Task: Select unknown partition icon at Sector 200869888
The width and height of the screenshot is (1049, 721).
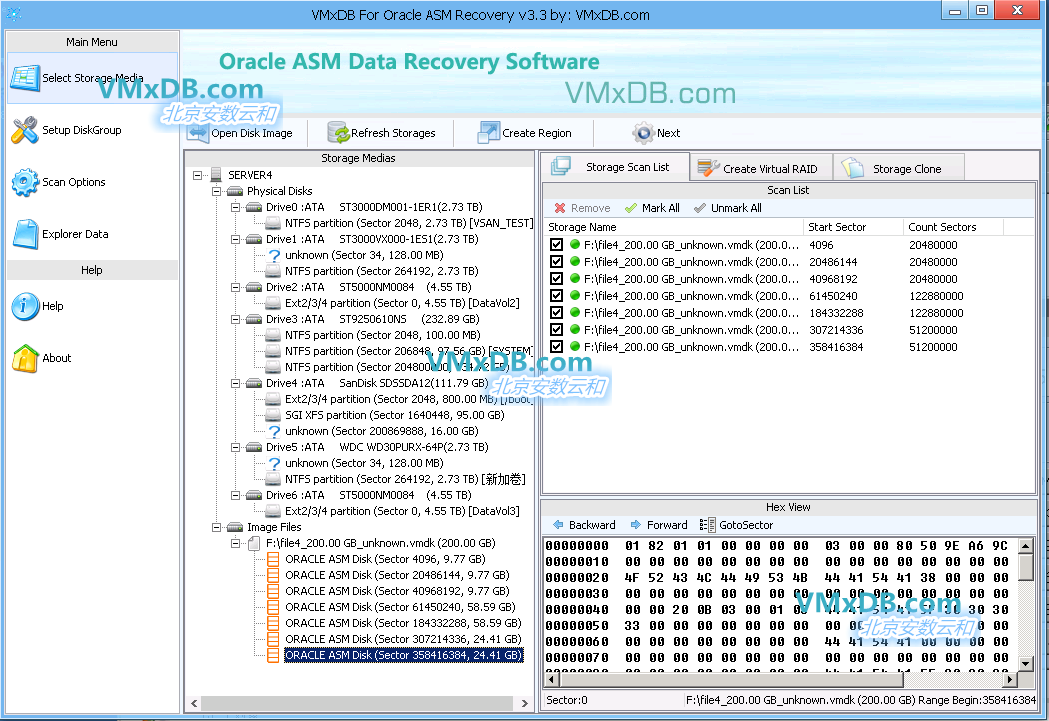Action: tap(274, 431)
